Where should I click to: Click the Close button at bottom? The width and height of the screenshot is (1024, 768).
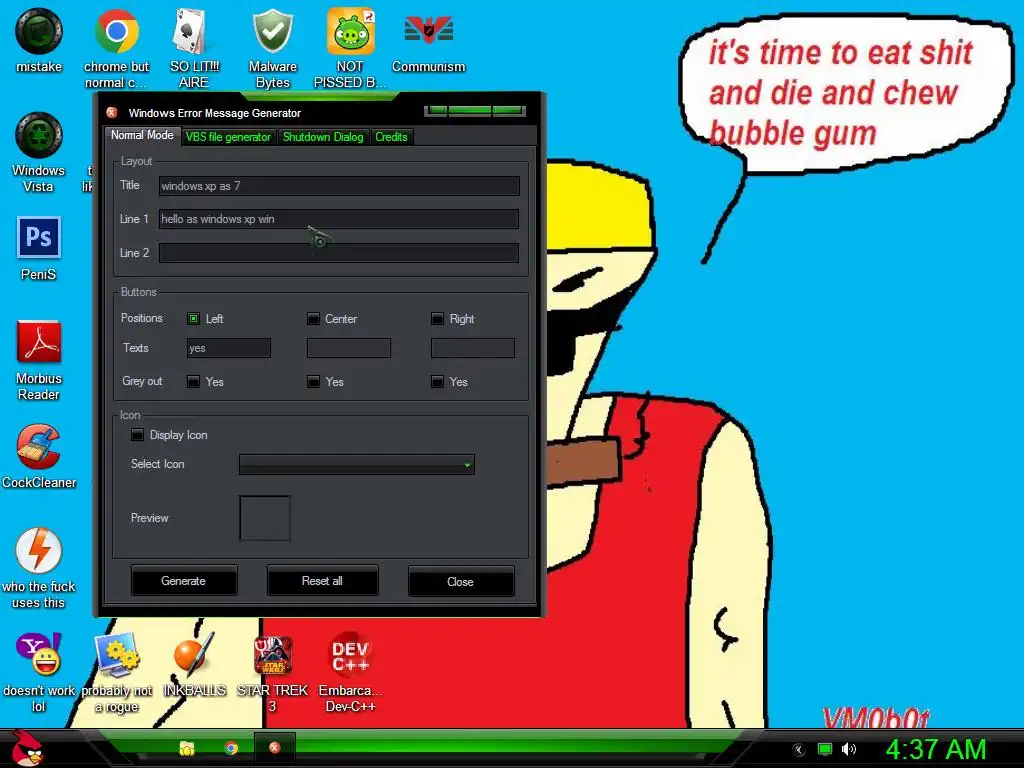pos(460,581)
